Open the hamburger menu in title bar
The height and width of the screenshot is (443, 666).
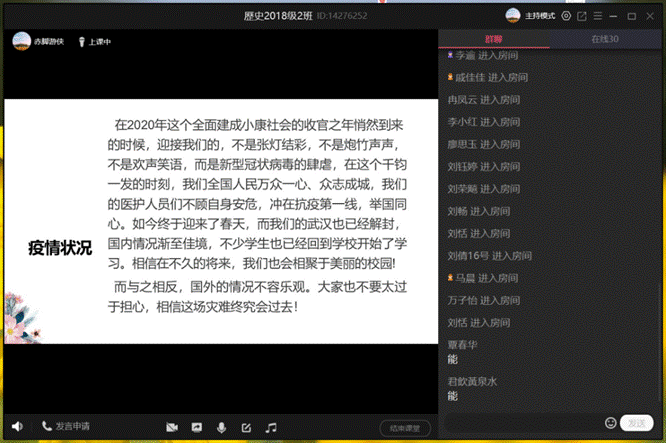[599, 16]
